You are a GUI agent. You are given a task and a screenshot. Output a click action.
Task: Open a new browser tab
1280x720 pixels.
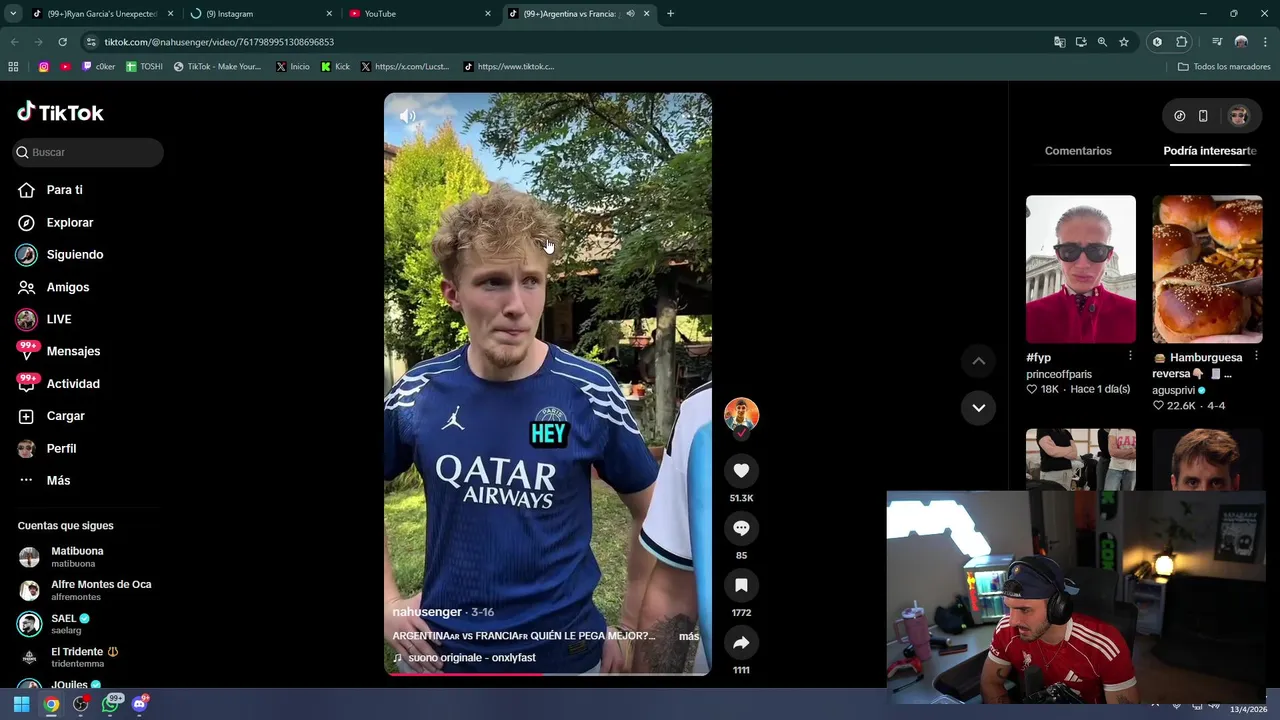(x=670, y=14)
